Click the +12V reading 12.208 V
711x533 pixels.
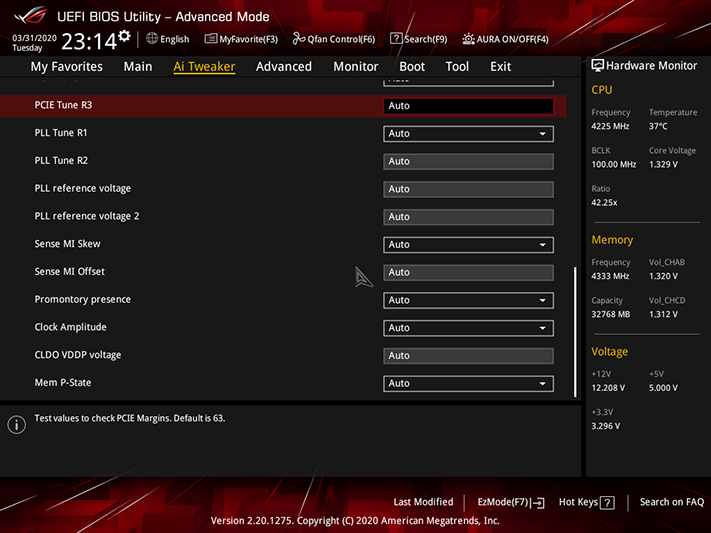click(608, 388)
